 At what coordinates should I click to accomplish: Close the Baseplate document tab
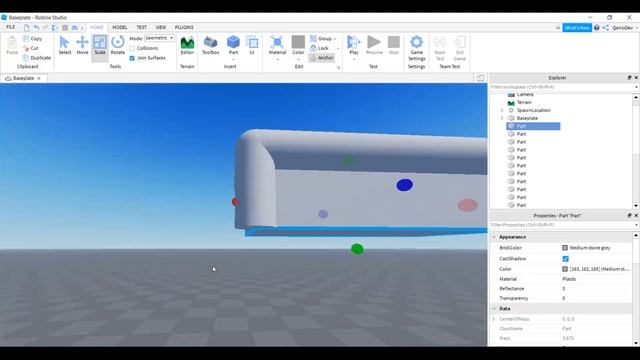(39, 78)
